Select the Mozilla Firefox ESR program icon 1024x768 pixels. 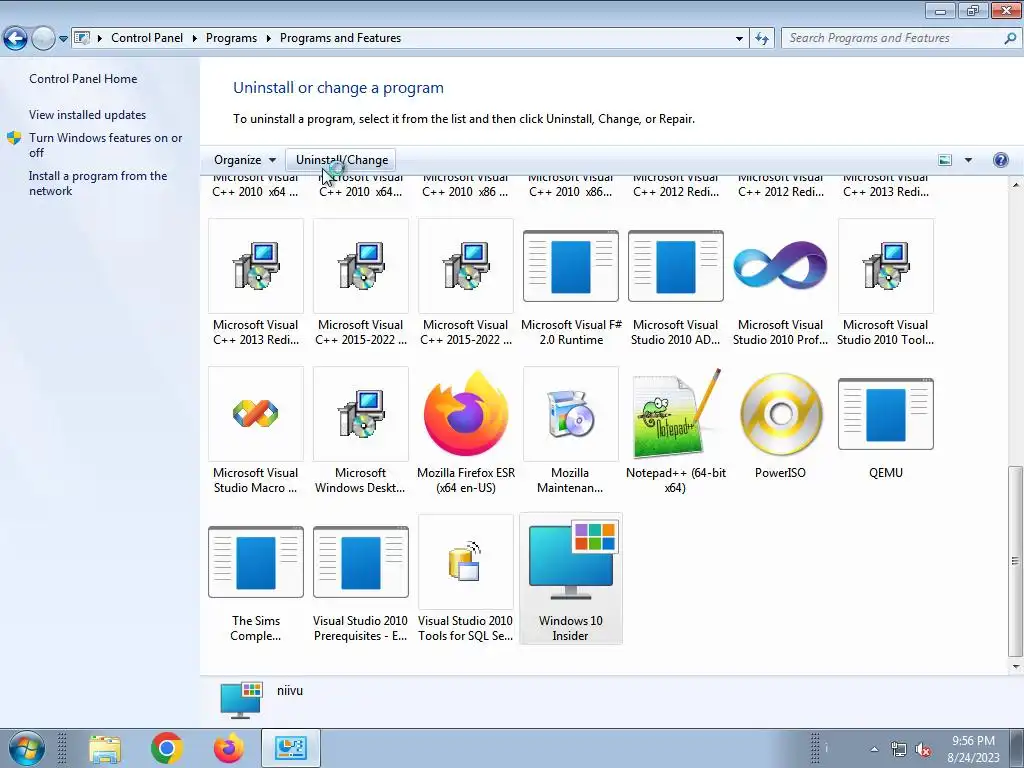click(x=466, y=413)
